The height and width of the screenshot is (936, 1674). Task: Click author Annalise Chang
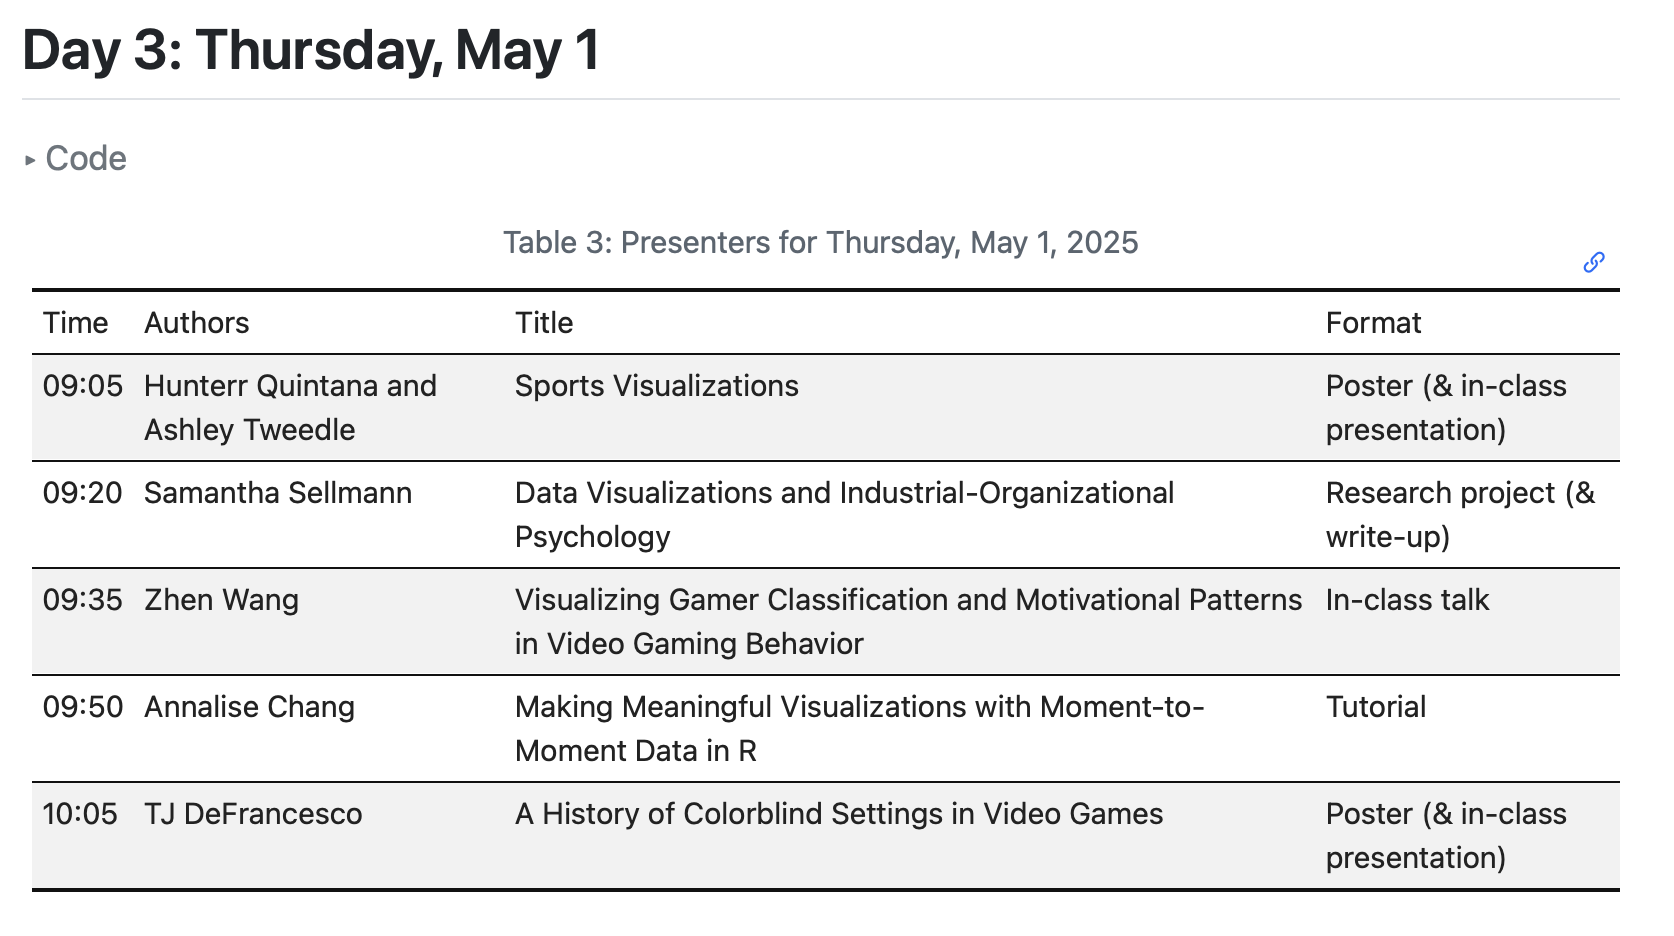coord(249,707)
